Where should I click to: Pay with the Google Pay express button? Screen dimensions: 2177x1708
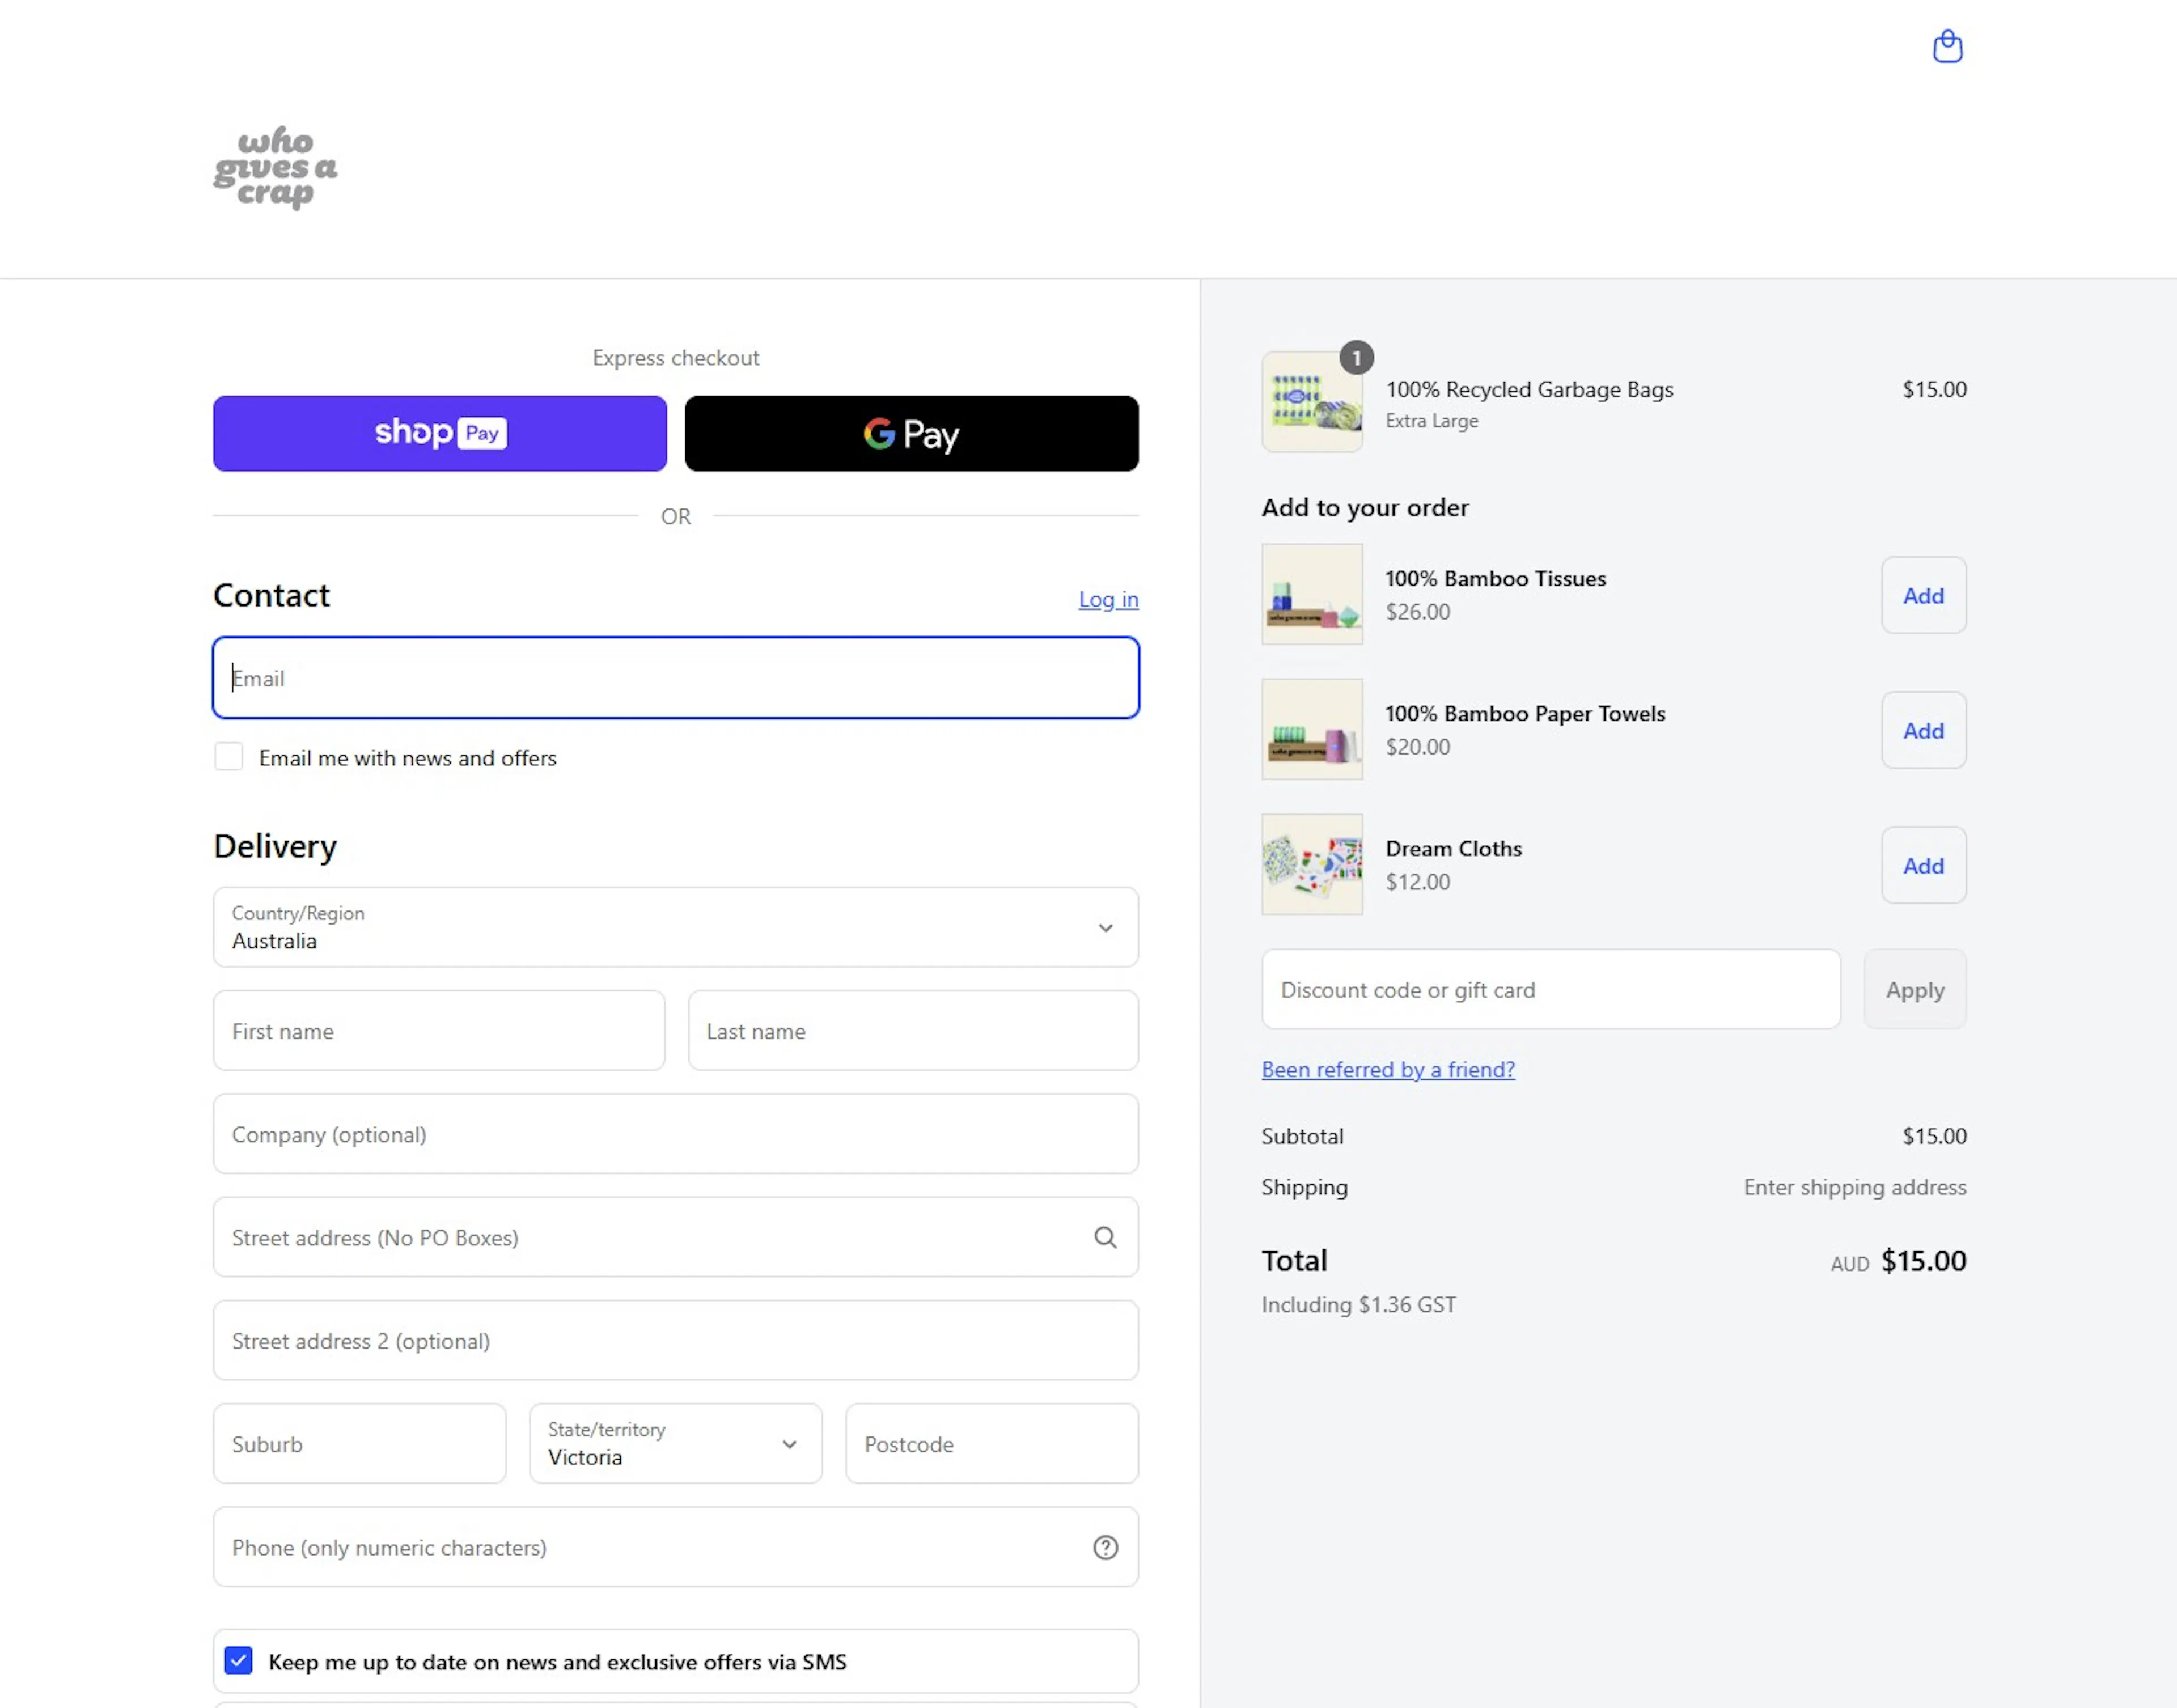point(911,433)
